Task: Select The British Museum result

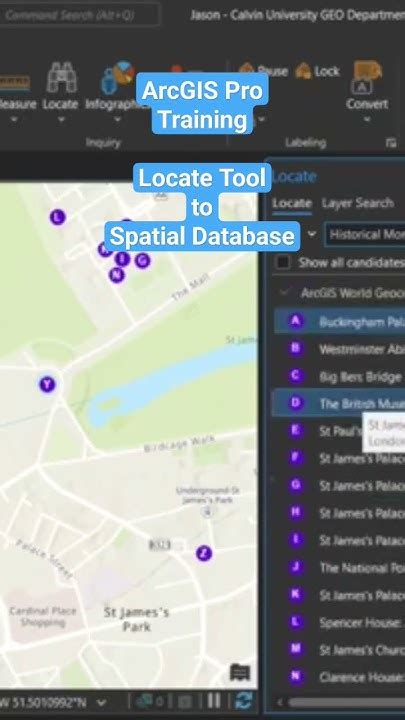Action: point(339,403)
